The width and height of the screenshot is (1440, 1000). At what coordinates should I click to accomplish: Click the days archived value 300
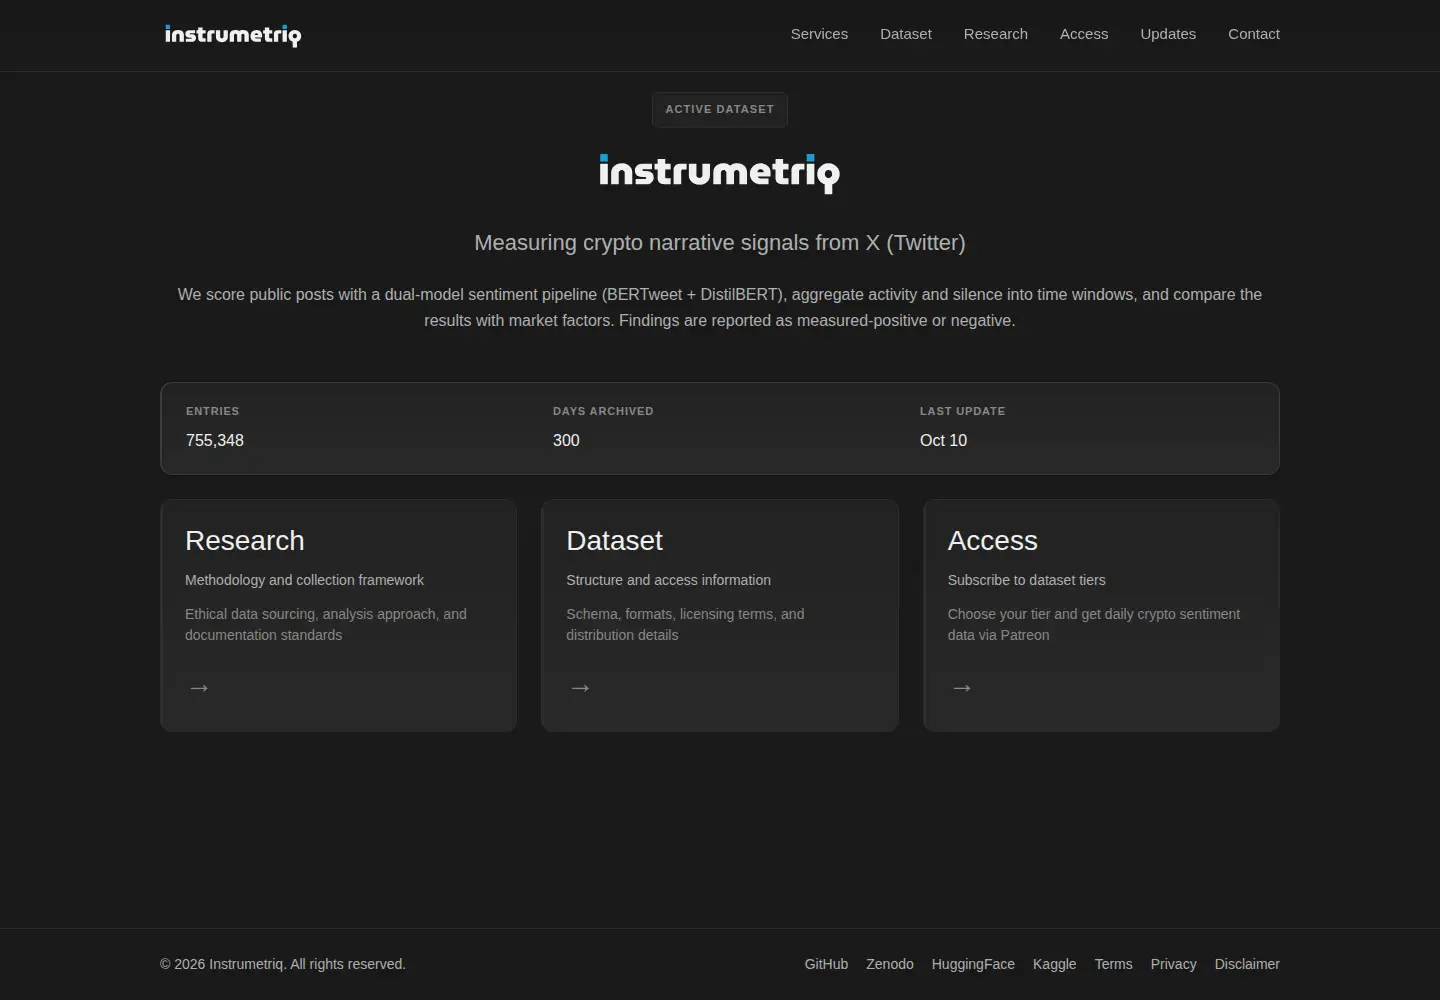566,440
